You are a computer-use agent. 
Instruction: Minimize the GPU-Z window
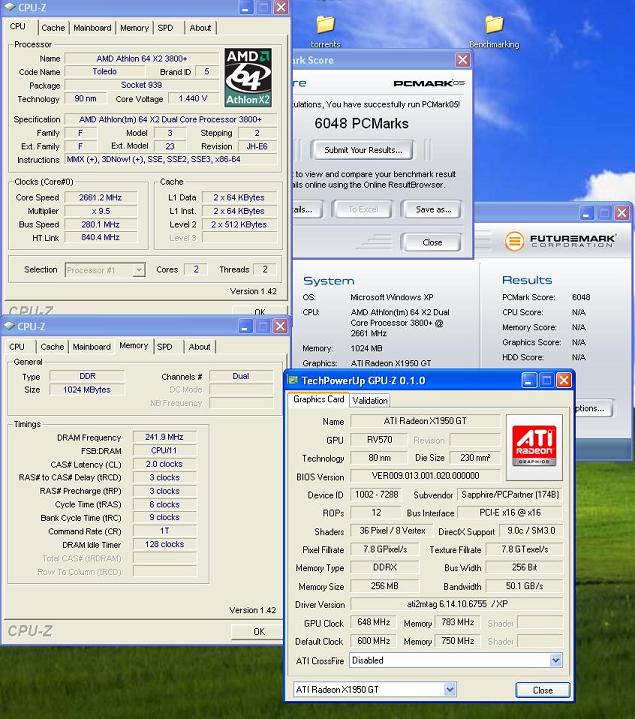[x=529, y=380]
